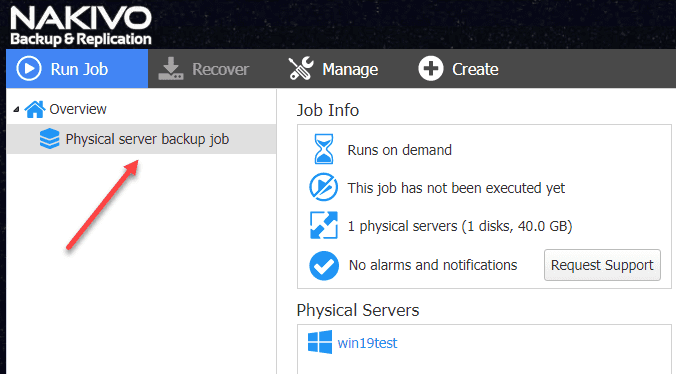The height and width of the screenshot is (374, 676).
Task: Click '1 physical servers (1 disks, 40.0 GB)'
Action: 460,226
